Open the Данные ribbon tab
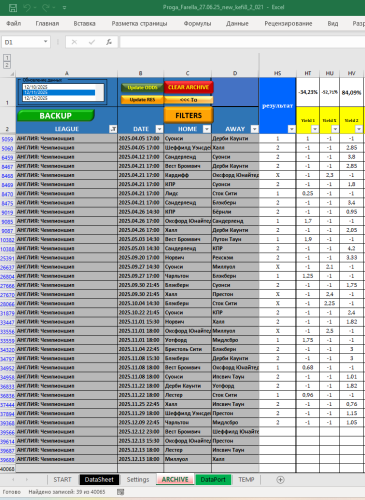 point(237,24)
